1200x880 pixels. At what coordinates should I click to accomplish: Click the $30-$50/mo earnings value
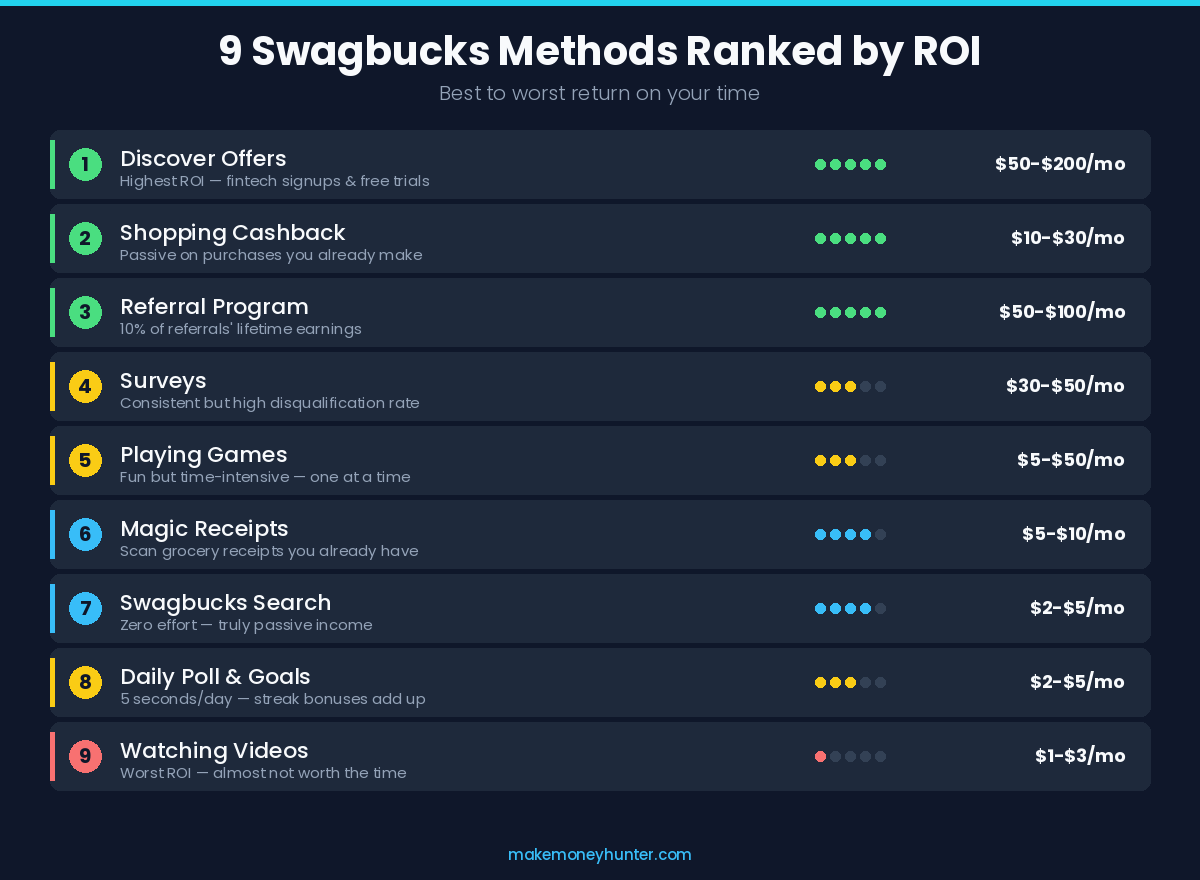click(x=1066, y=386)
